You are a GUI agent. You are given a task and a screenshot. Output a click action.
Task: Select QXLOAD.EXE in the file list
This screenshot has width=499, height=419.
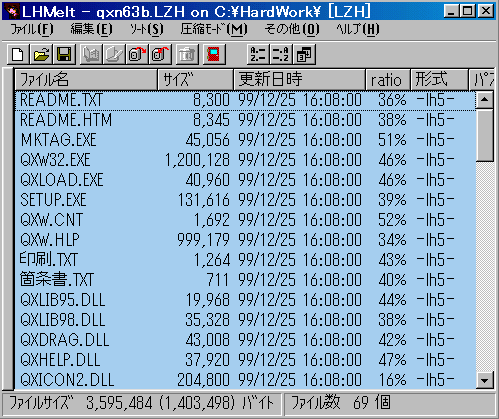(x=62, y=180)
